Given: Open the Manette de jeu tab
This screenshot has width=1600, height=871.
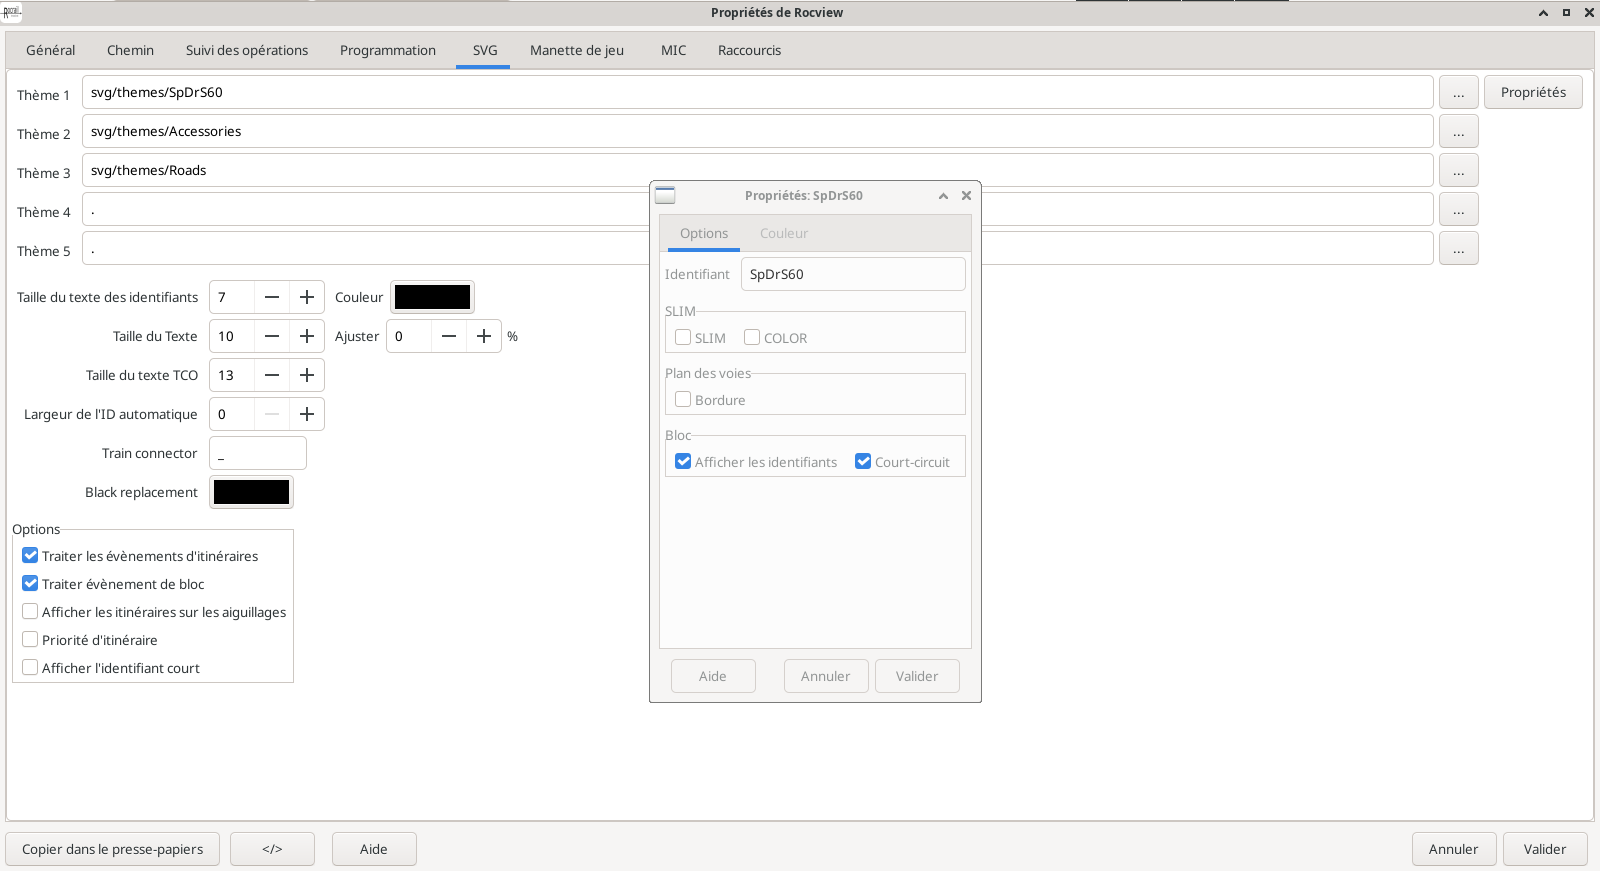Looking at the screenshot, I should pyautogui.click(x=577, y=50).
